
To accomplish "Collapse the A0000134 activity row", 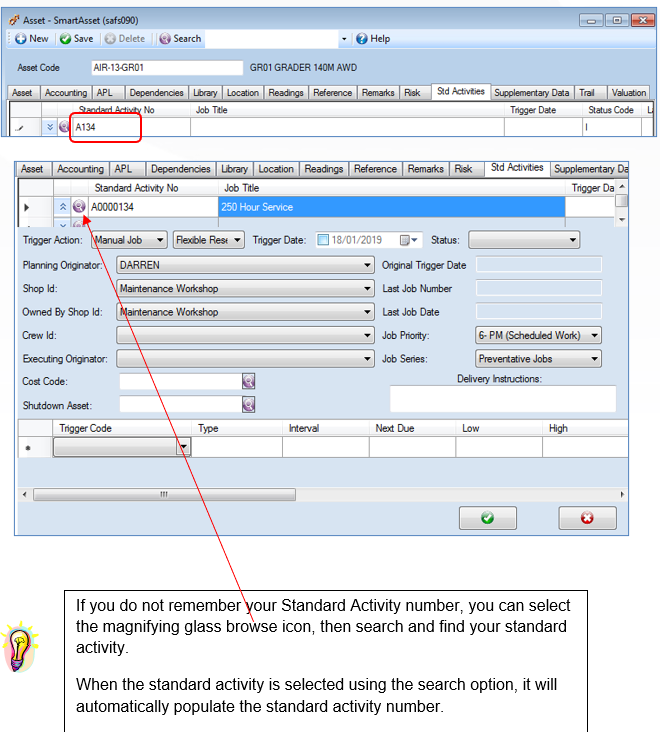I will pyautogui.click(x=63, y=206).
